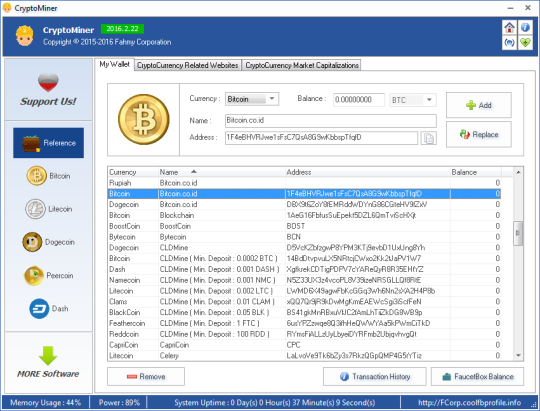Click the Power 89% status entry
Screen dimensions: 540x411
[119, 402]
